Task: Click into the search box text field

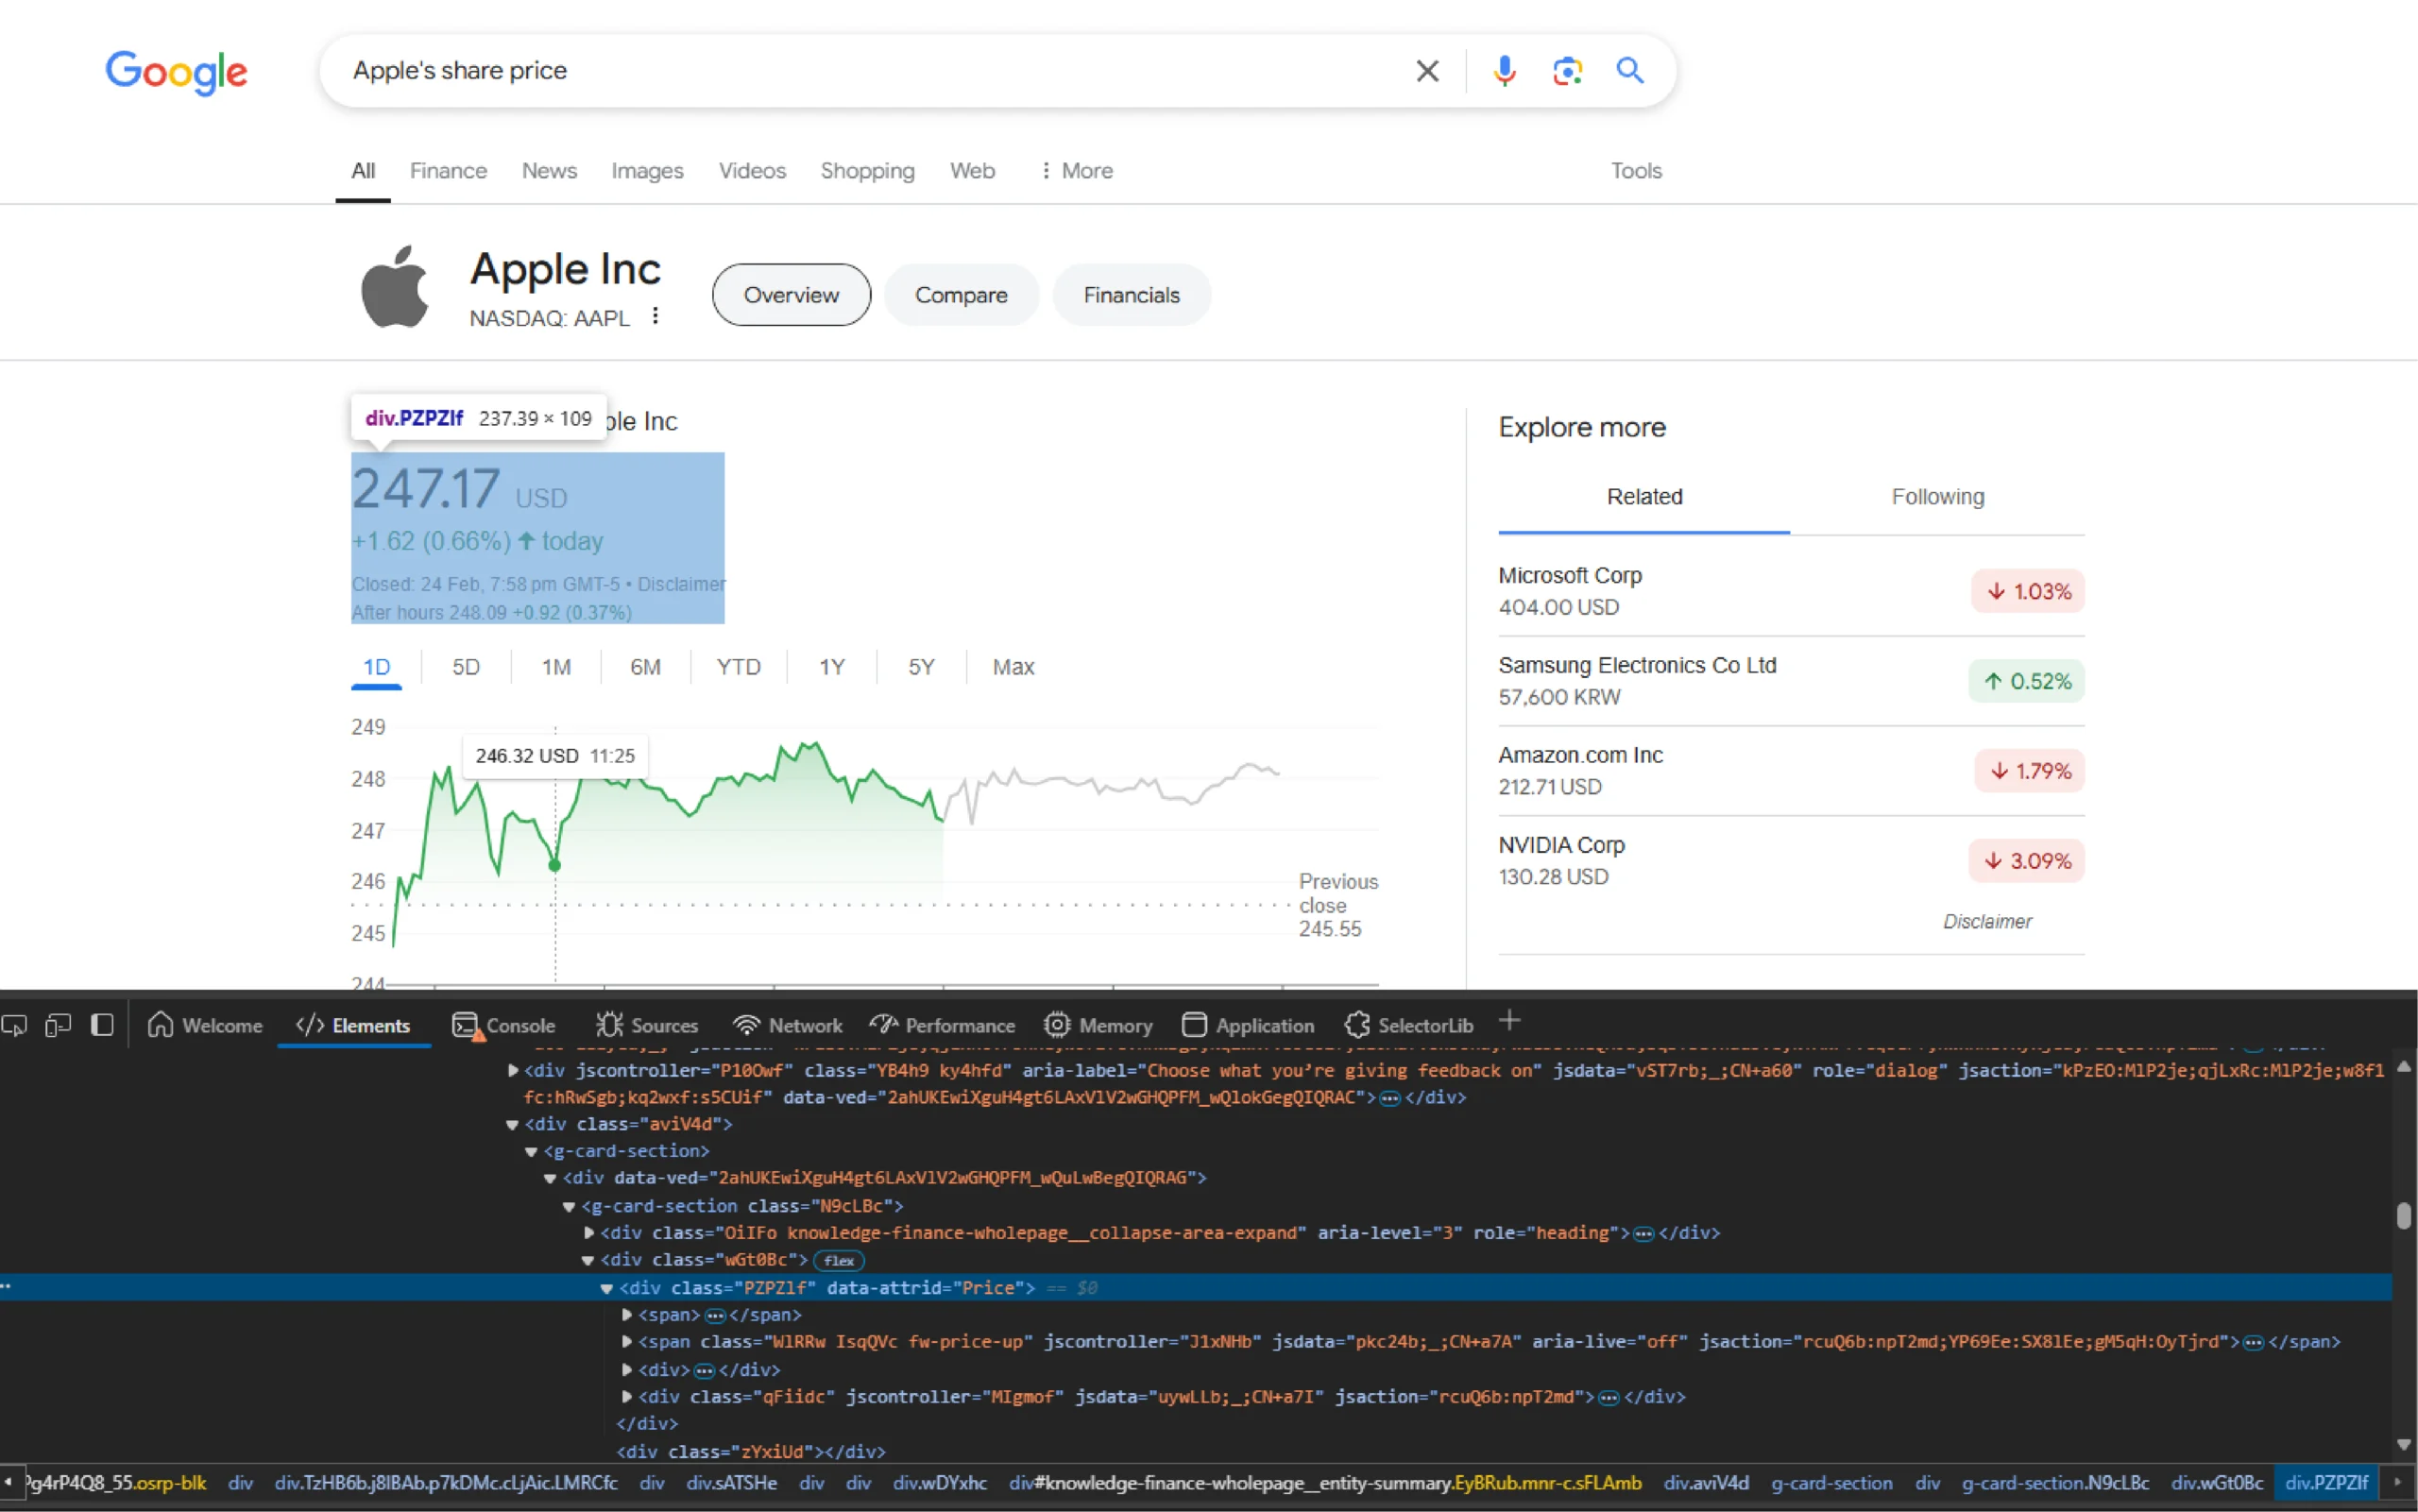Action: pyautogui.click(x=870, y=71)
